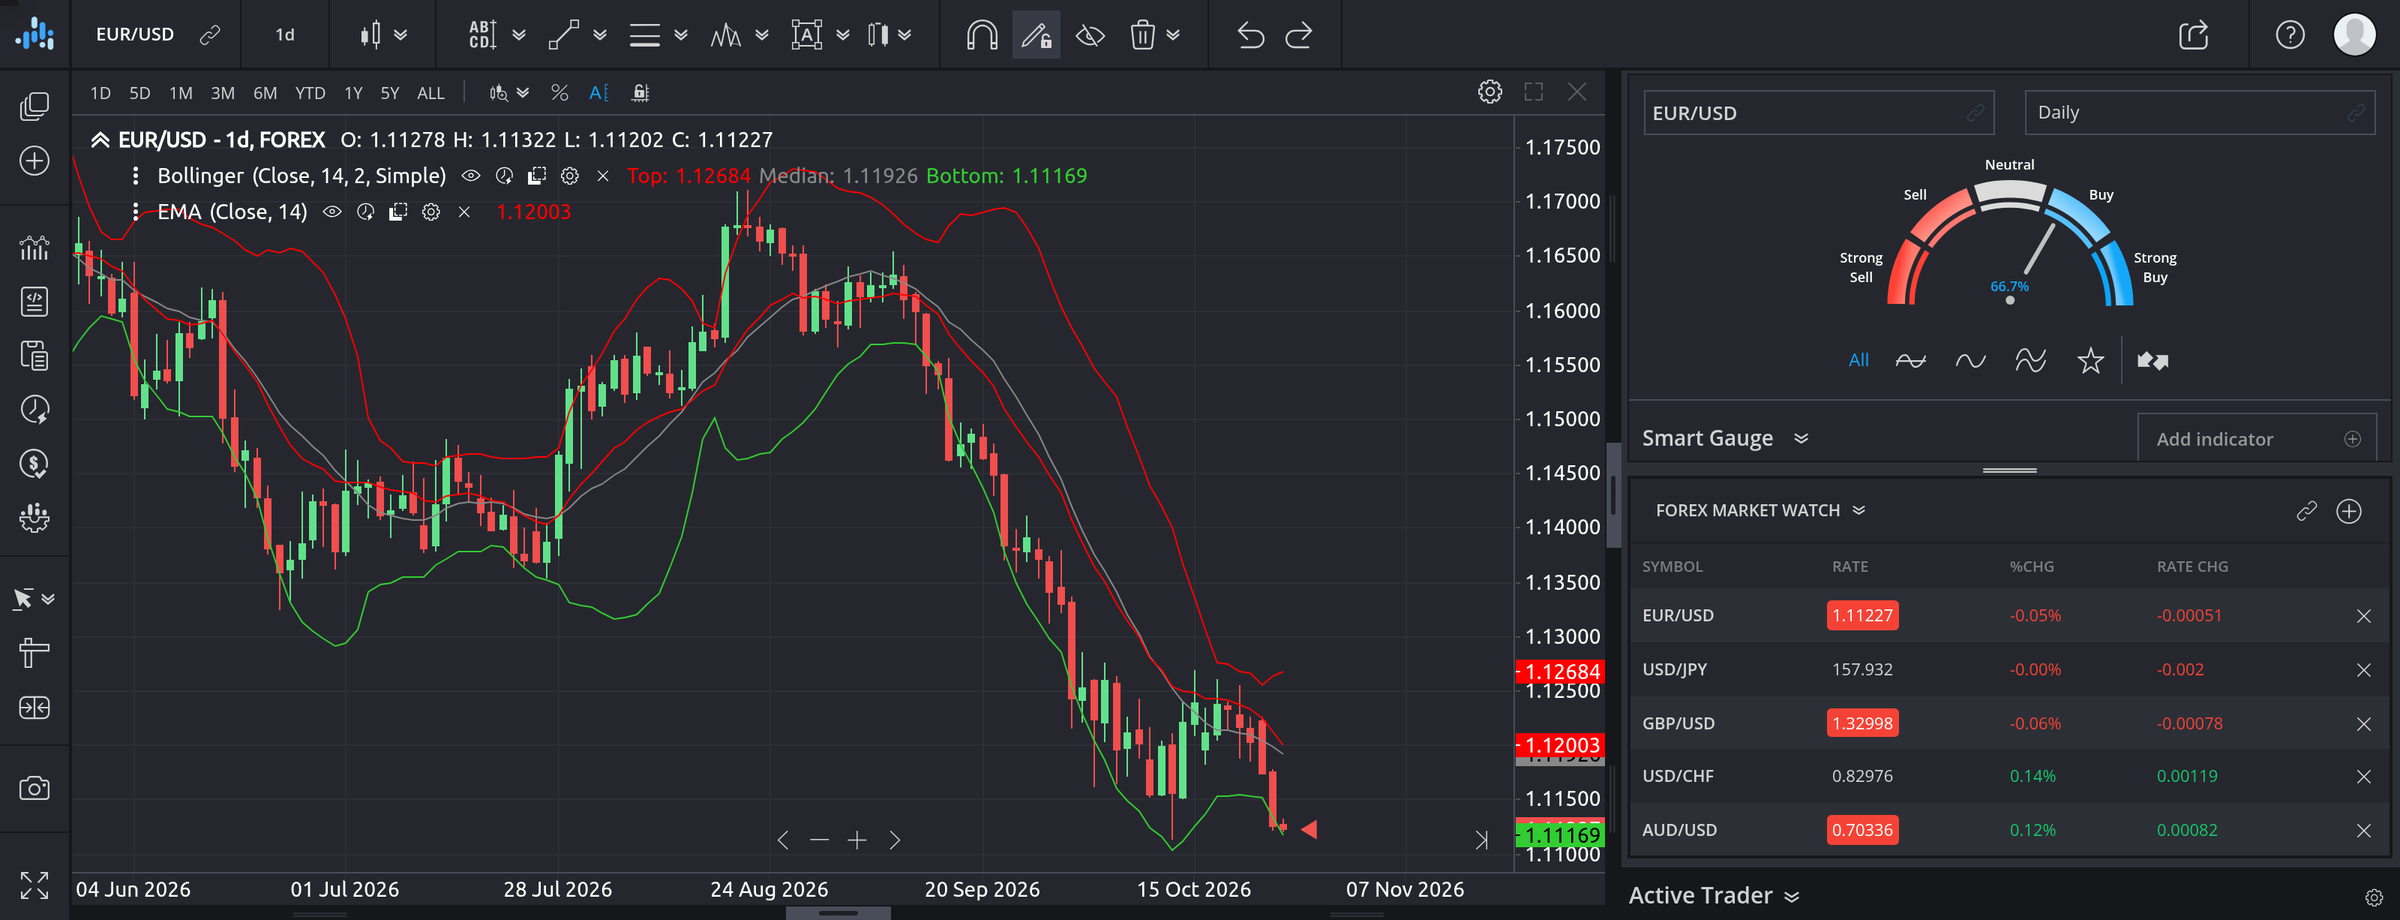Screen dimensions: 2400x920
Task: Open the layouts icon in left sidebar
Action: click(34, 106)
